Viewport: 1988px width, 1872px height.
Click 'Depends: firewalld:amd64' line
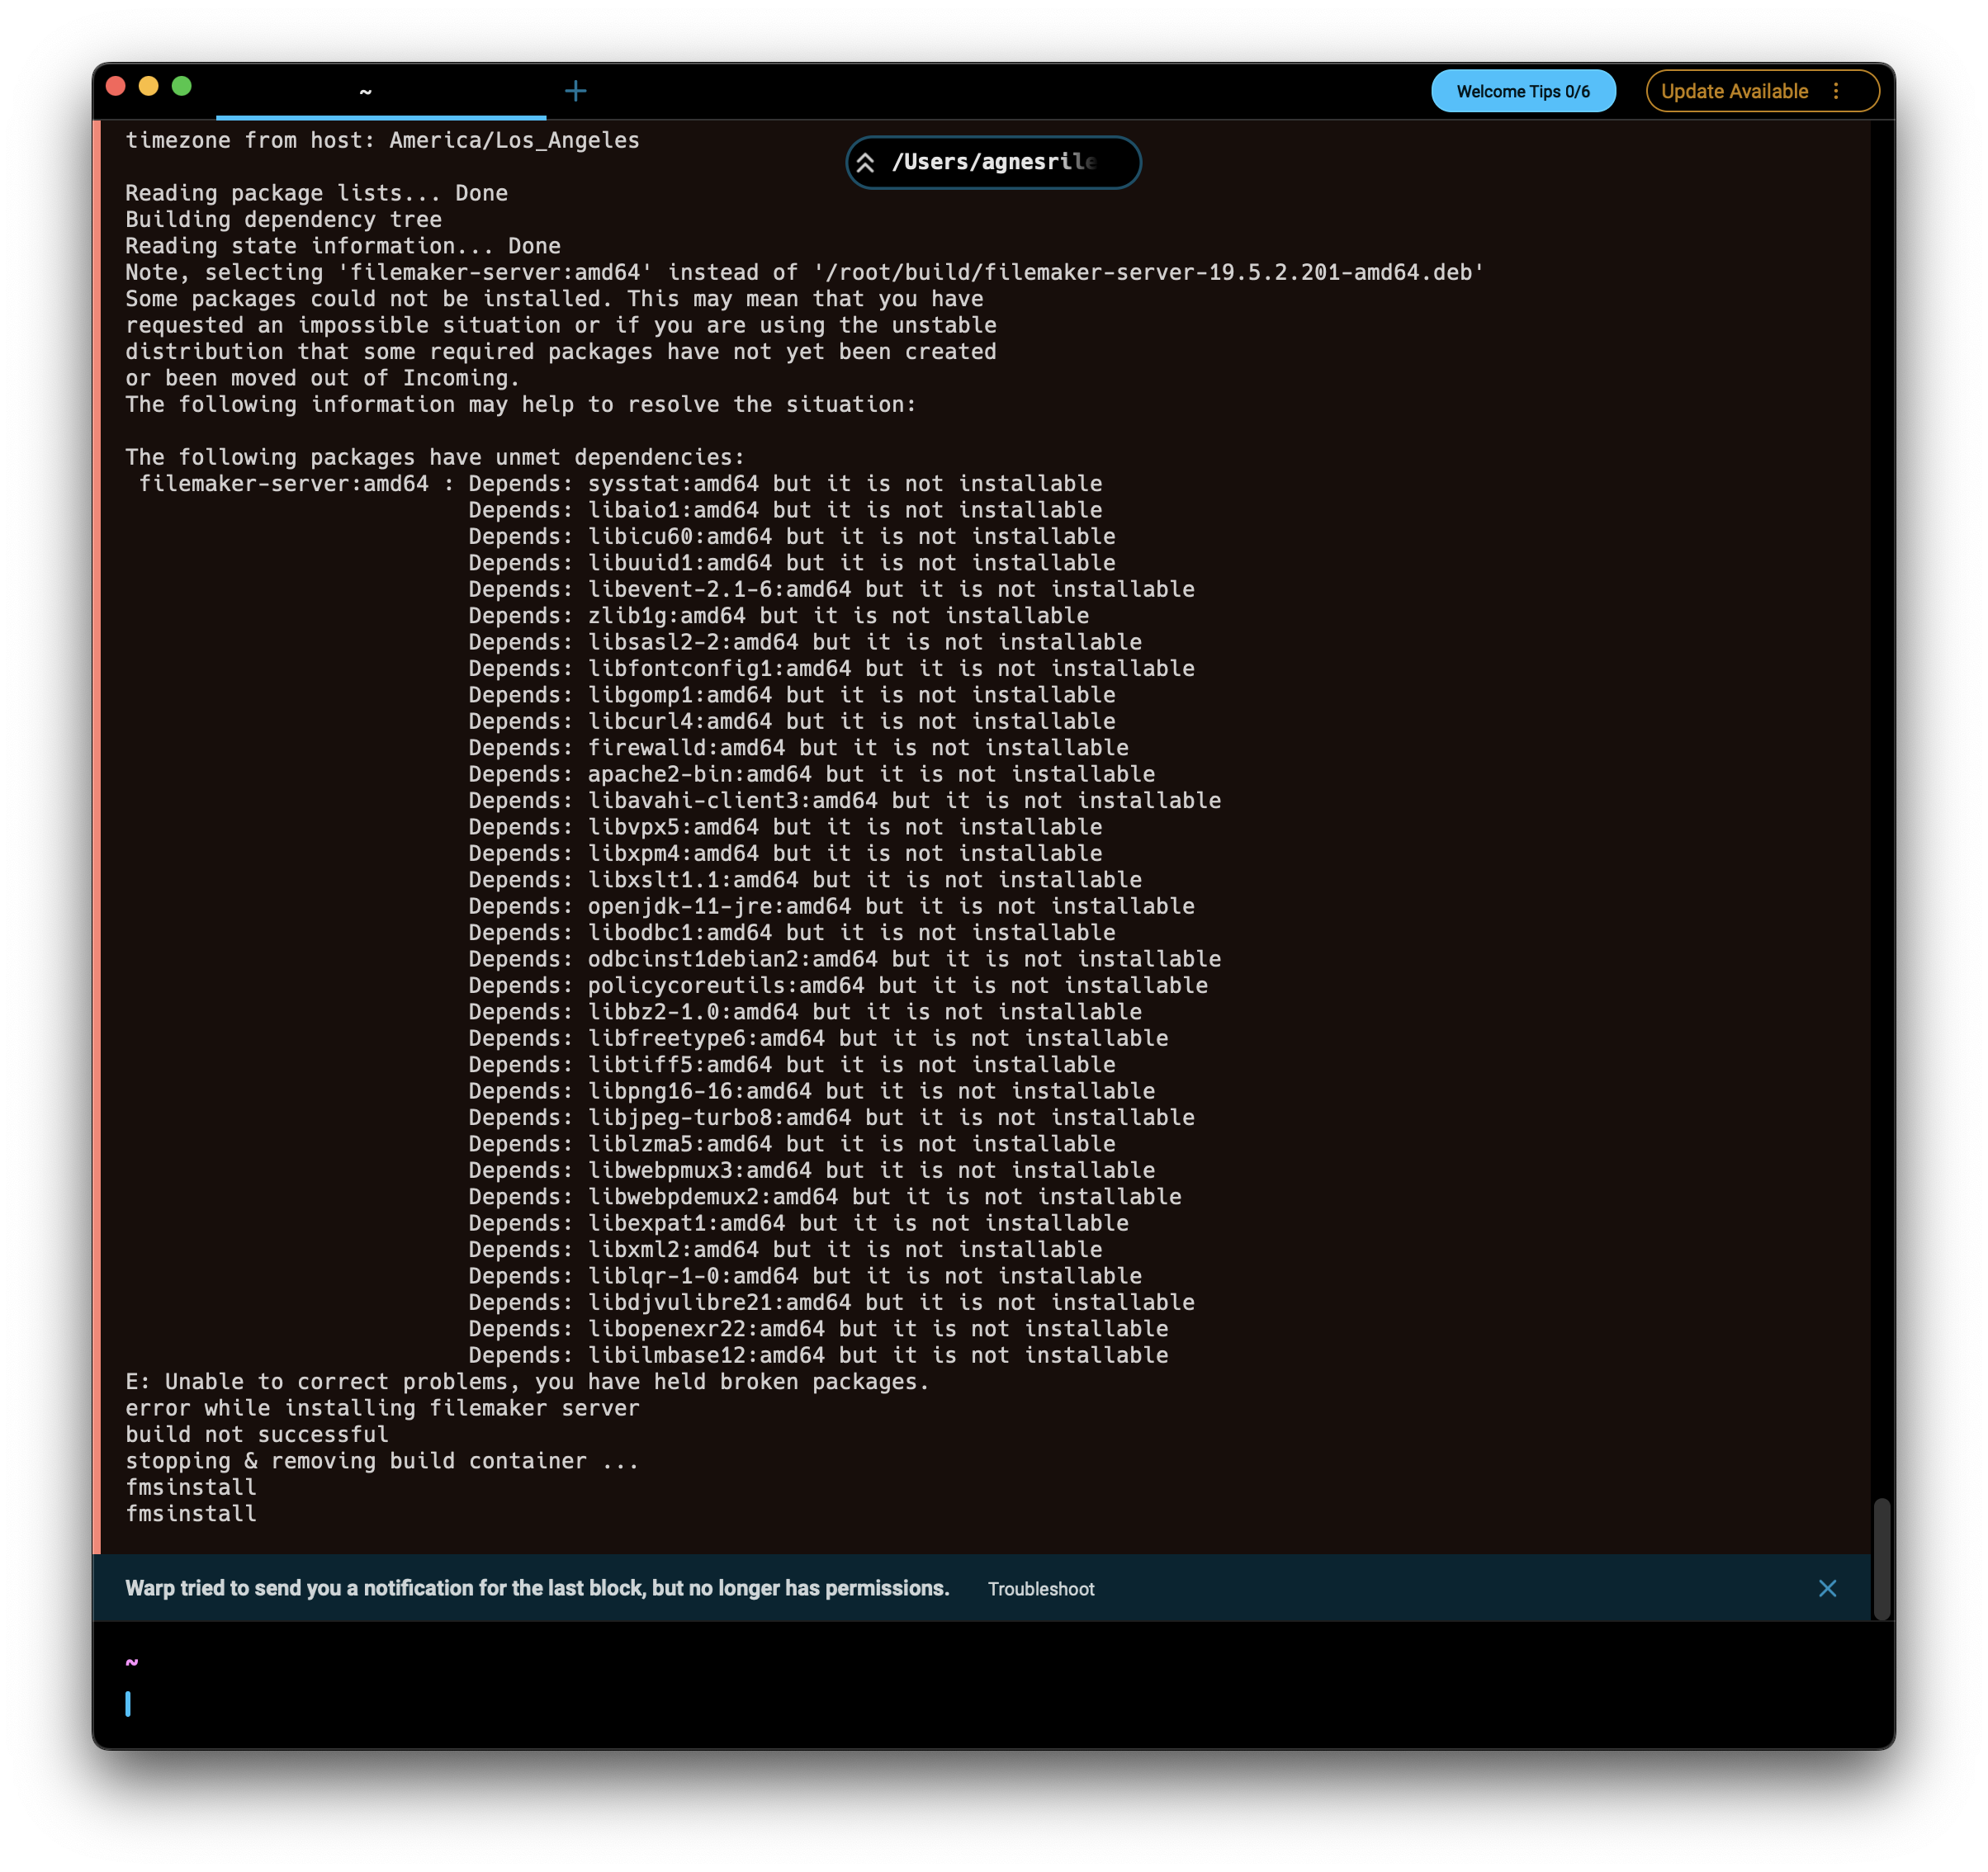798,747
